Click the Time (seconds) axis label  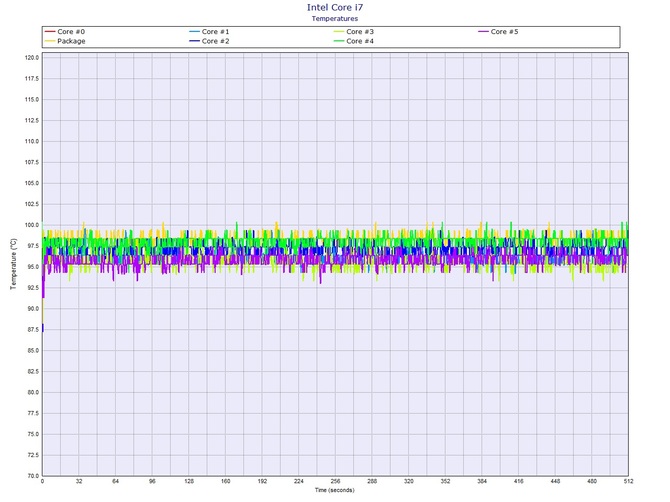point(335,490)
